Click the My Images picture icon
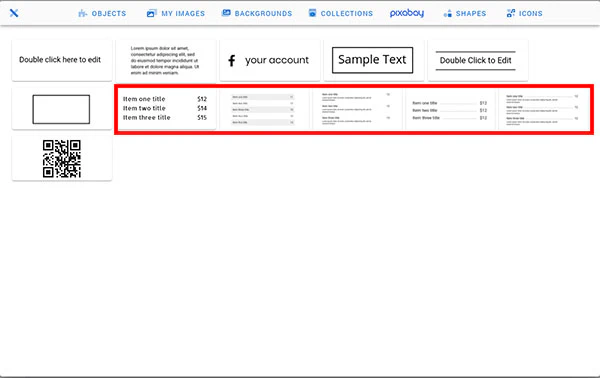Viewport: 600px width, 378px height. click(x=152, y=13)
